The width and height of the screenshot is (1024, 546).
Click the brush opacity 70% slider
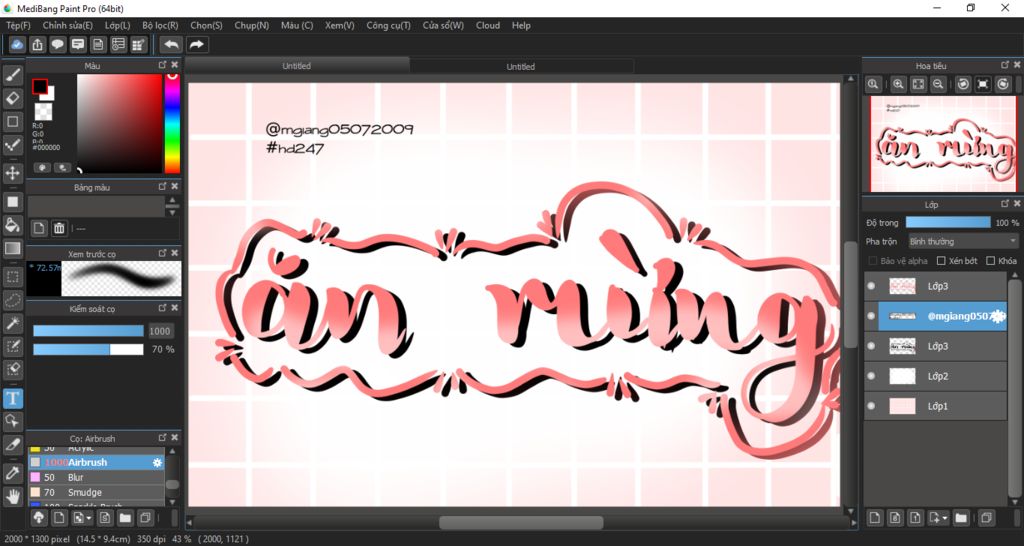(x=88, y=349)
